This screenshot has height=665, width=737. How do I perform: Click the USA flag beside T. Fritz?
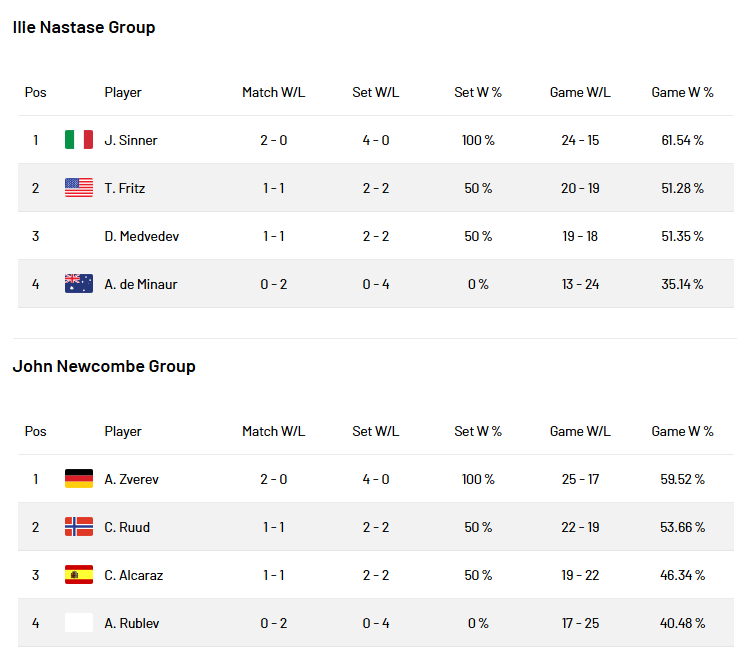click(x=78, y=188)
